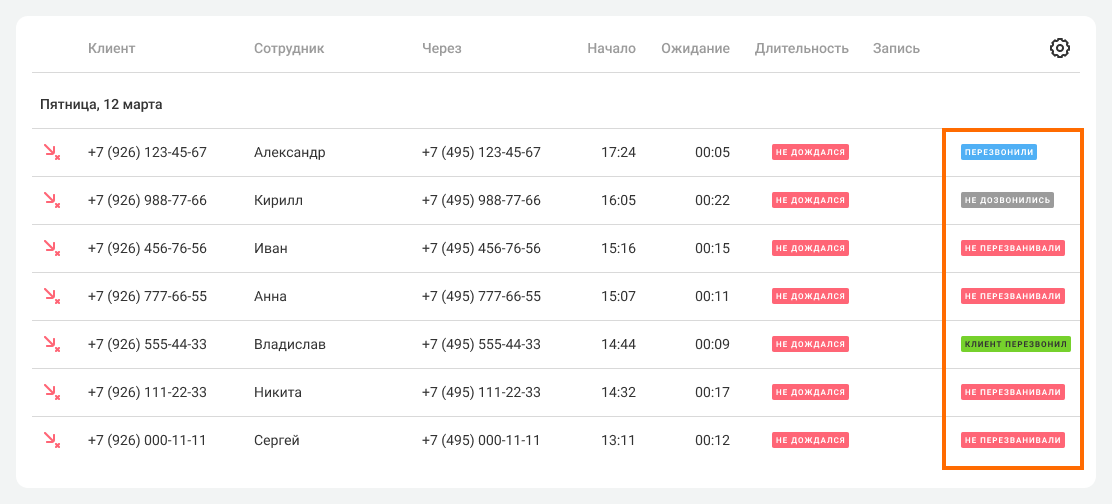
Task: Click the blue Перезвонили status badge
Action: point(998,152)
